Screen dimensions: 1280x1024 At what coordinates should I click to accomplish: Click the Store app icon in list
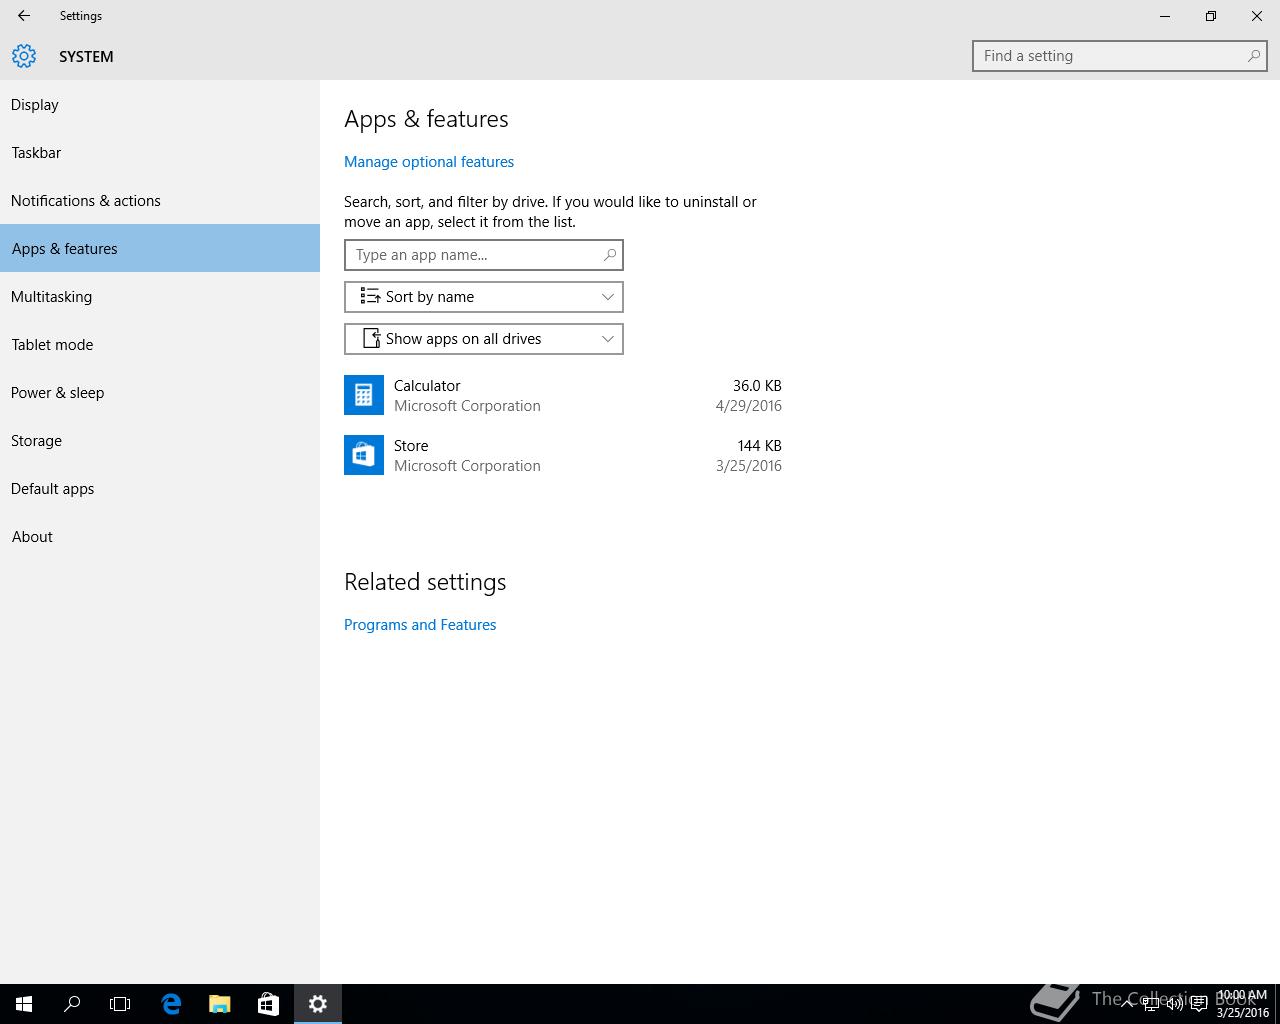tap(364, 455)
